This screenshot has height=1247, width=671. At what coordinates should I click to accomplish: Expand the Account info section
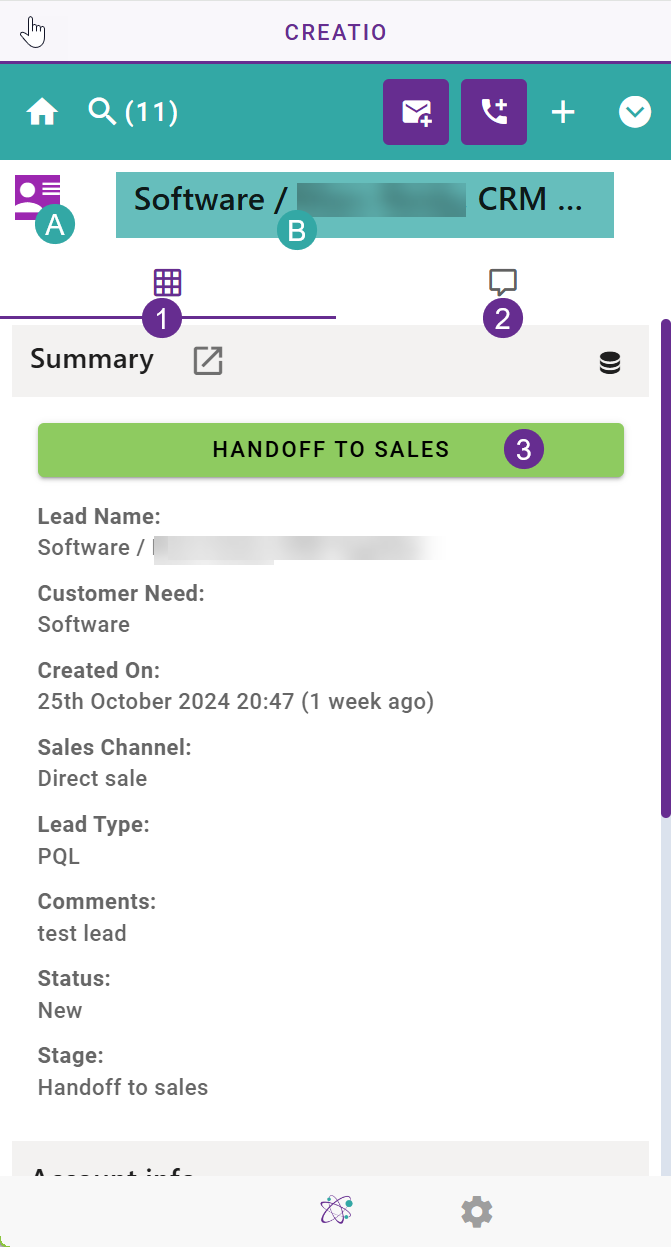[x=330, y=1159]
